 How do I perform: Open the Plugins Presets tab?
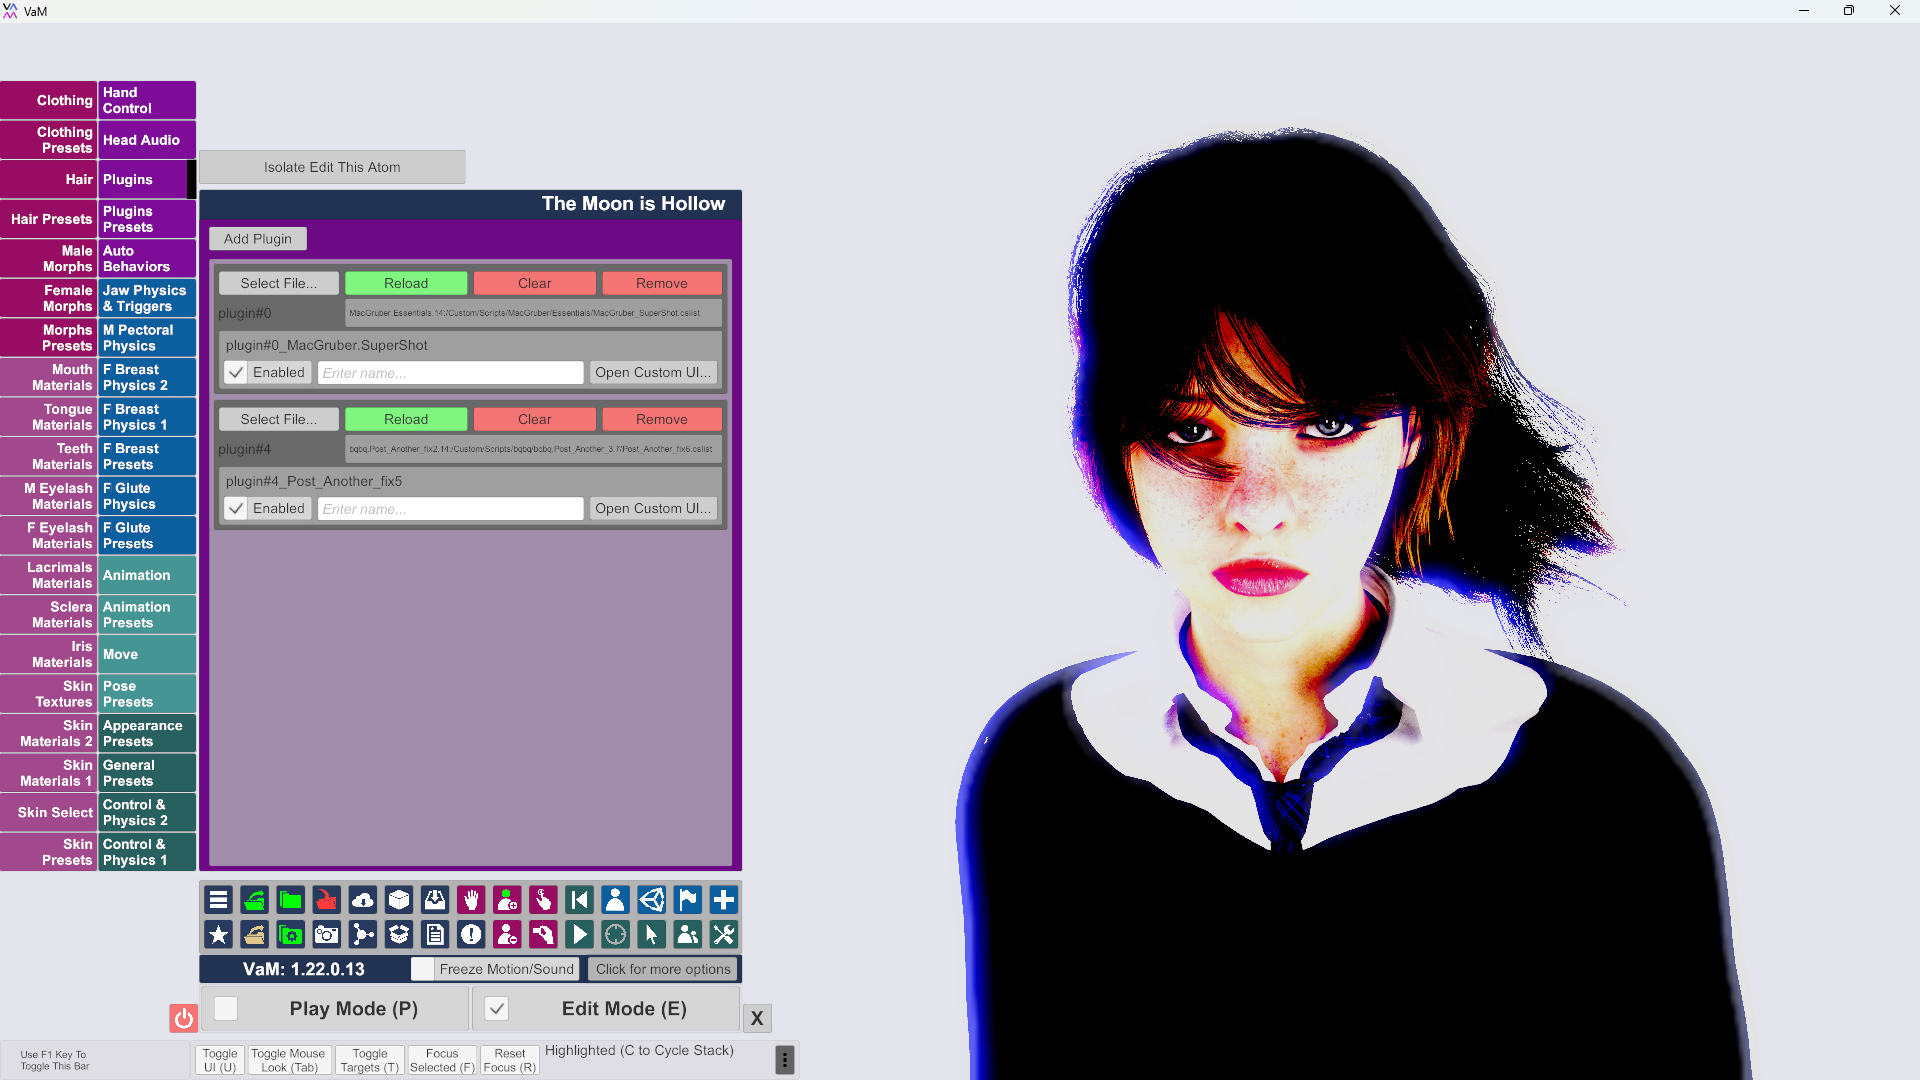pos(147,219)
